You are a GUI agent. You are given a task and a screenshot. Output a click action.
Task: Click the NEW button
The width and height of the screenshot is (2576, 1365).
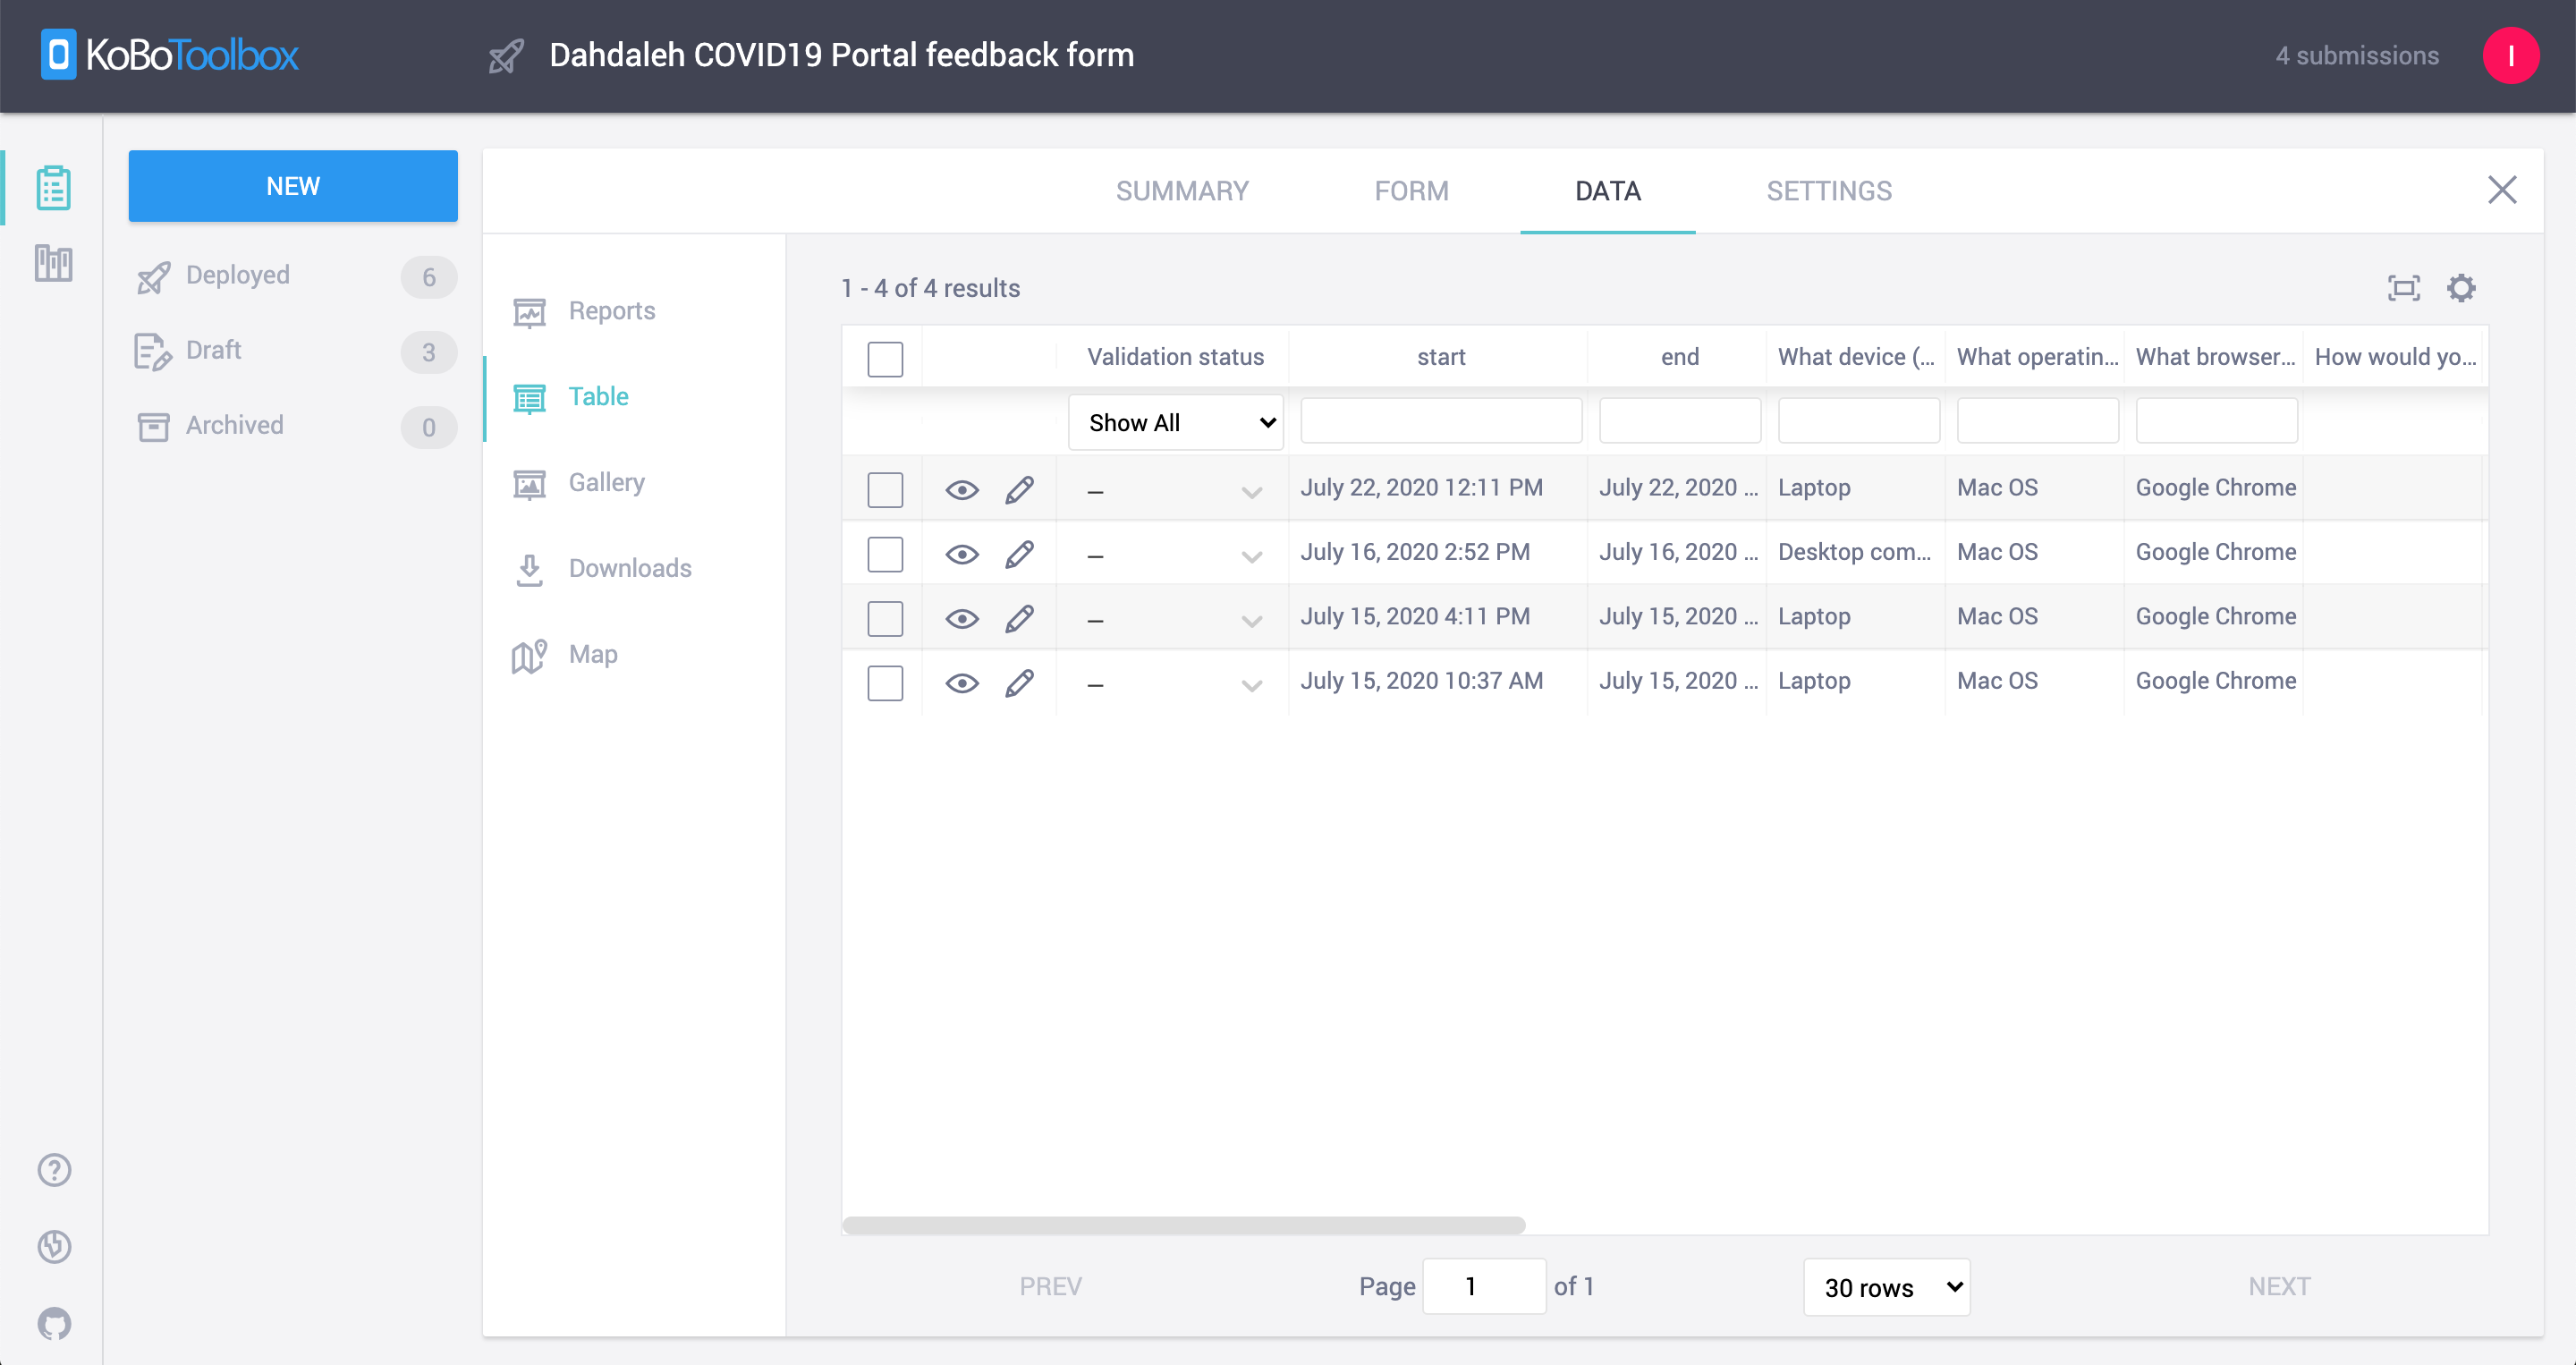pos(293,185)
